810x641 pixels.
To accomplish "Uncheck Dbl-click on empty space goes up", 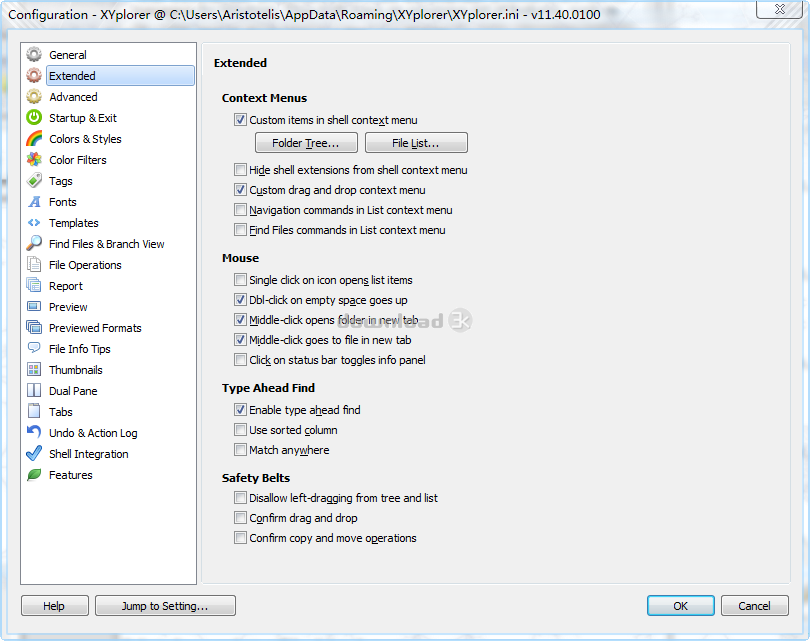I will pyautogui.click(x=240, y=300).
